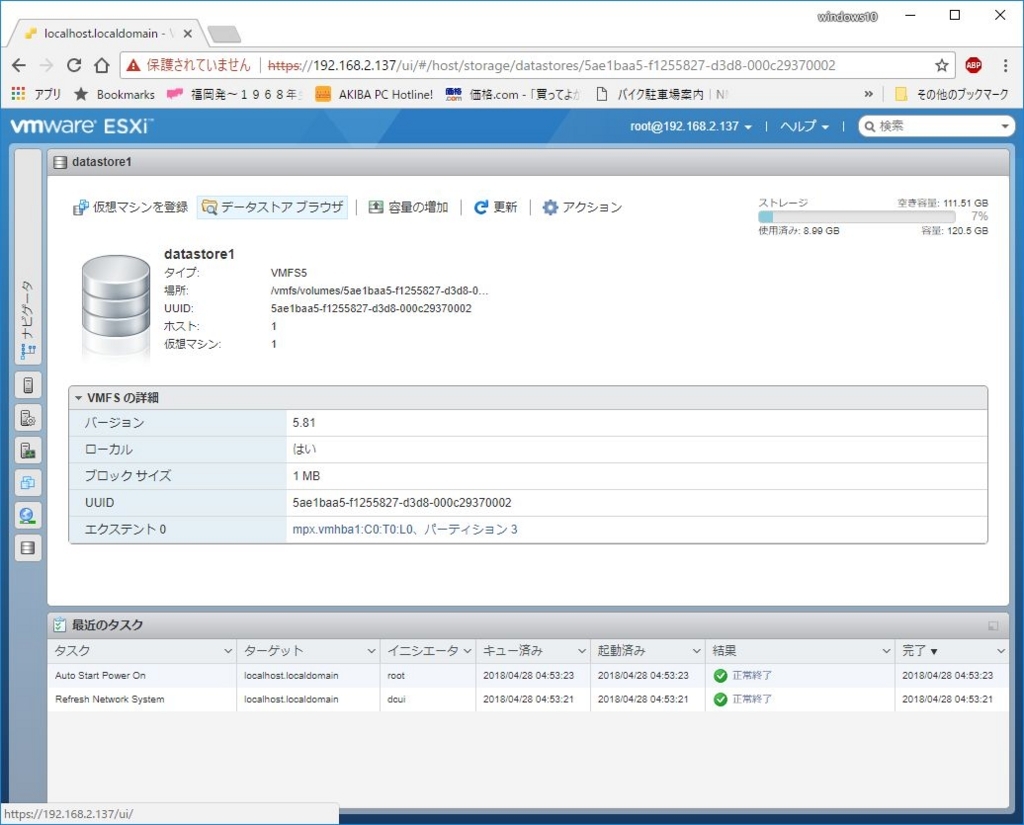Click the green check on Refresh Network System
This screenshot has height=825, width=1024.
[x=720, y=700]
